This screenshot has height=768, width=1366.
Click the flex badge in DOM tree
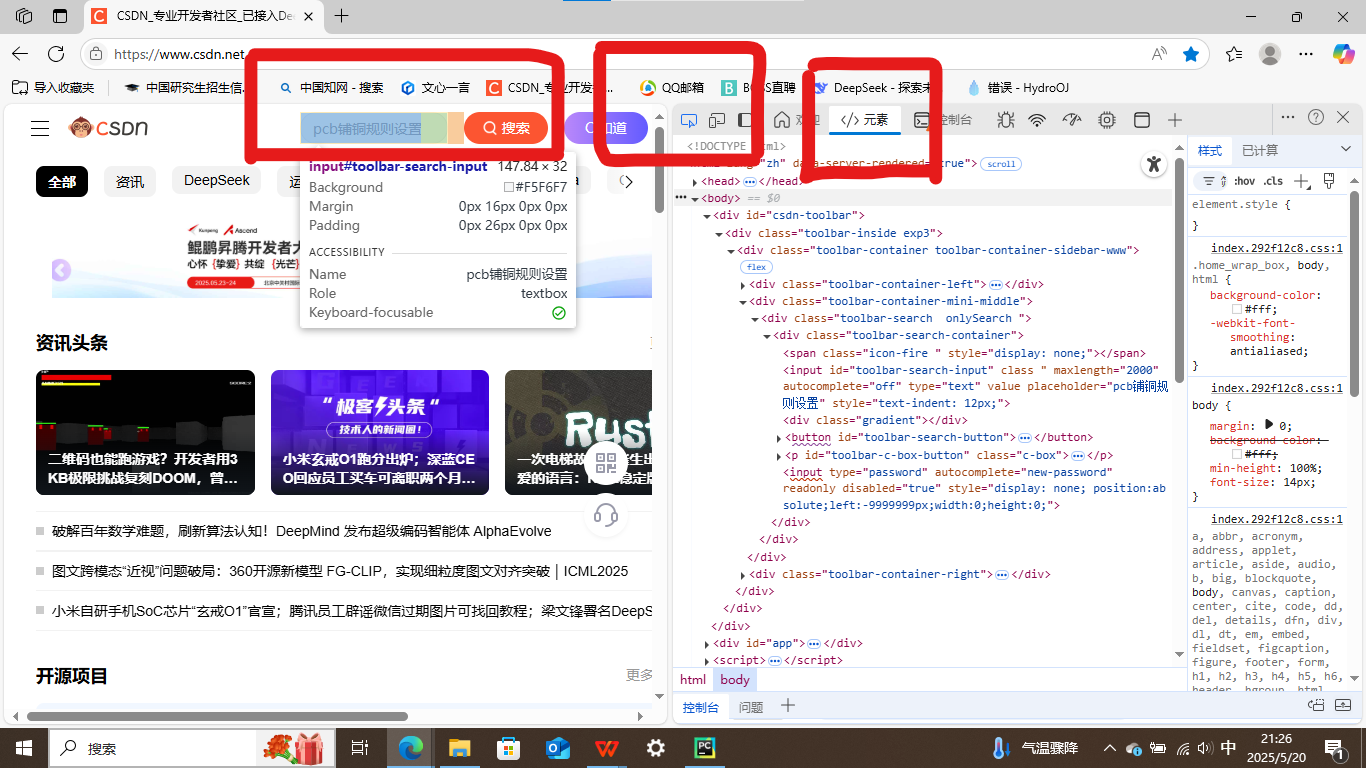(755, 267)
